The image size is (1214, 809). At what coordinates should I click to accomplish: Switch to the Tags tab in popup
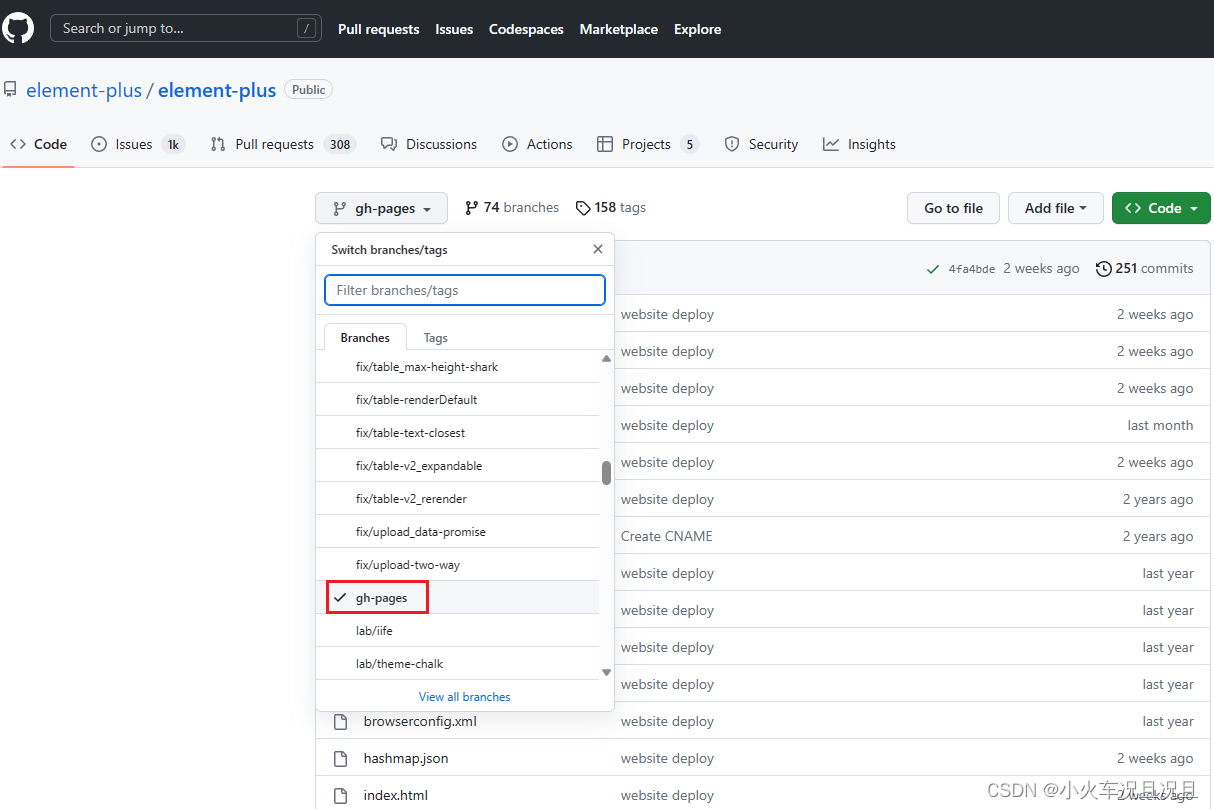435,337
